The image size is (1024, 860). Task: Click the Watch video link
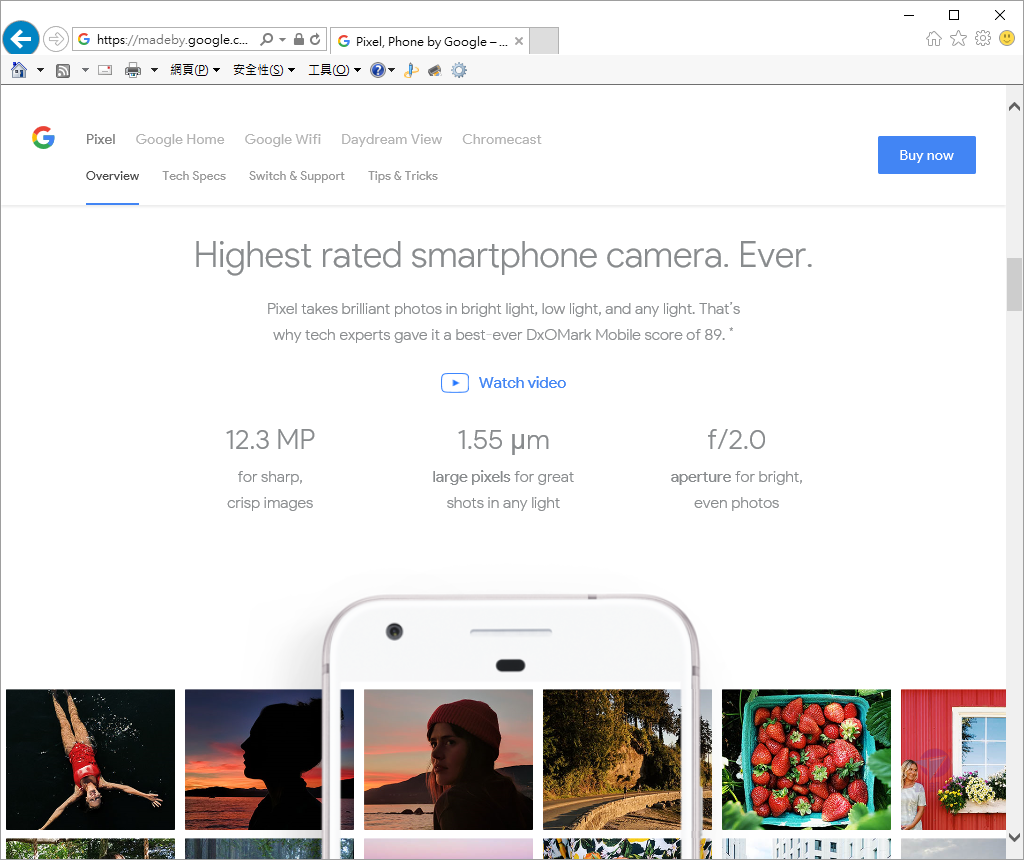(522, 383)
